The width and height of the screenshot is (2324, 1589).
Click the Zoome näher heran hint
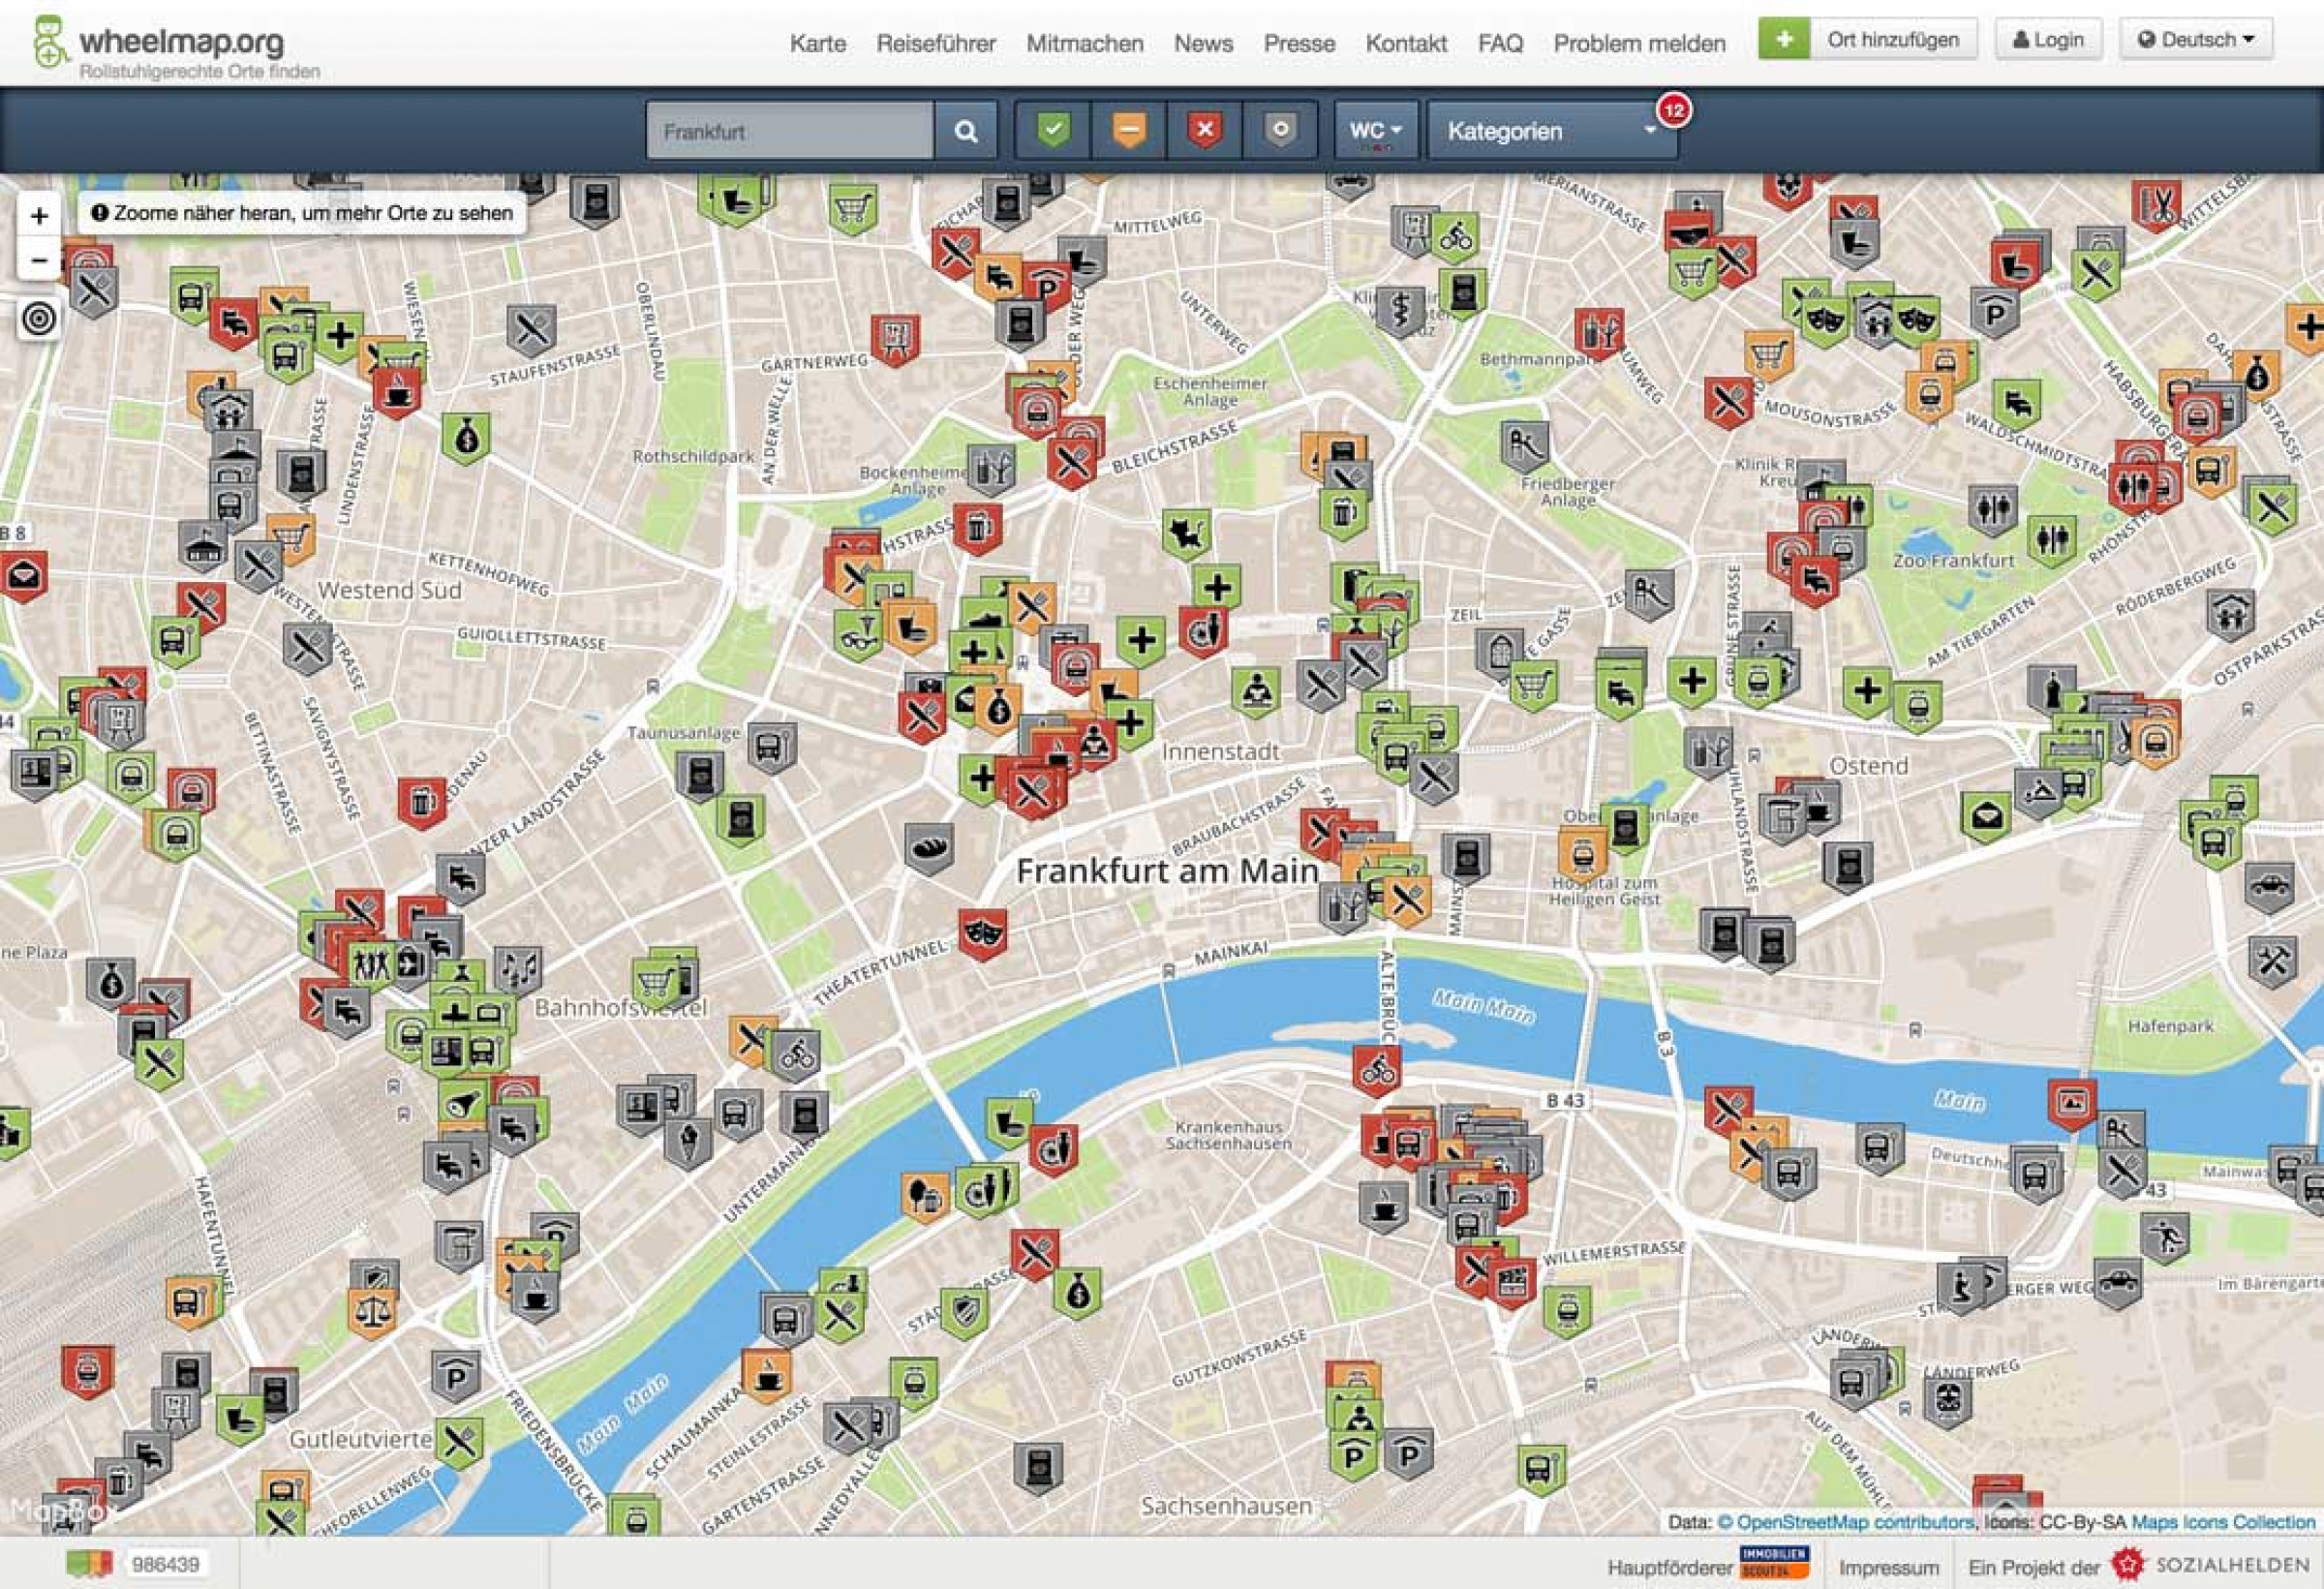302,213
